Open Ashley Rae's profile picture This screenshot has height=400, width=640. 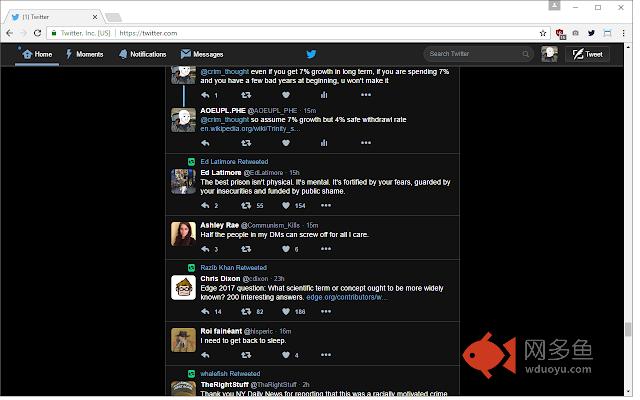coord(183,234)
